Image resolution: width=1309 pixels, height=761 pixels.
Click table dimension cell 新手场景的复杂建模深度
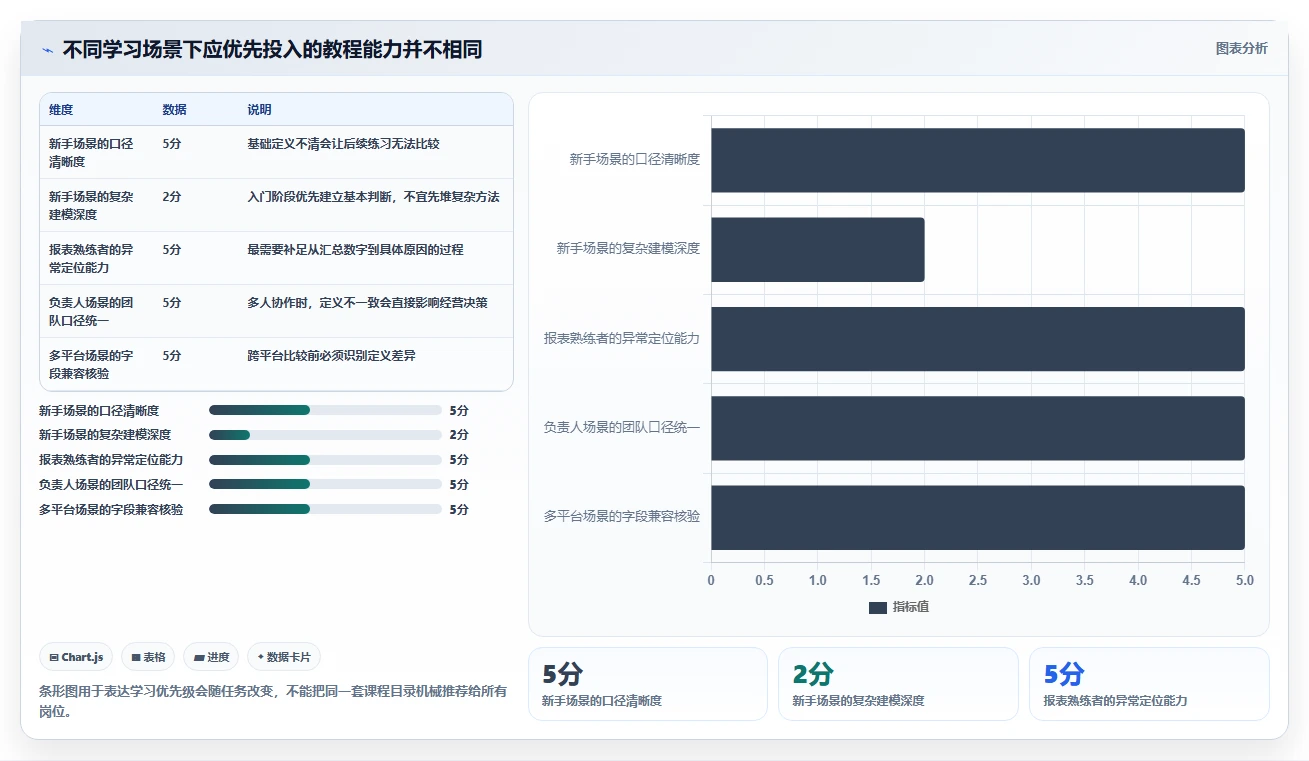[91, 206]
